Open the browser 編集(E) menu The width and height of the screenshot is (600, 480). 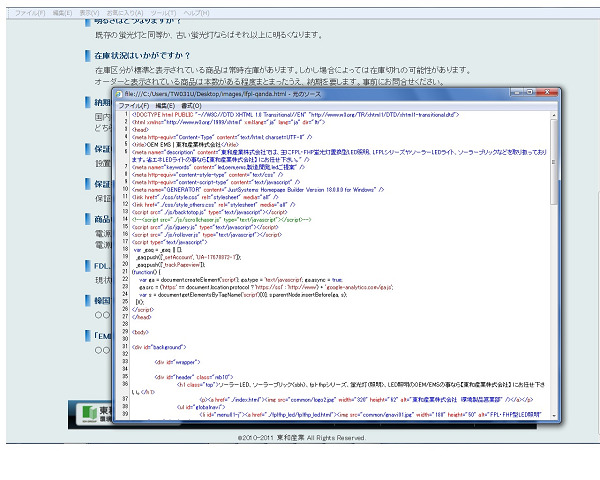(62, 13)
